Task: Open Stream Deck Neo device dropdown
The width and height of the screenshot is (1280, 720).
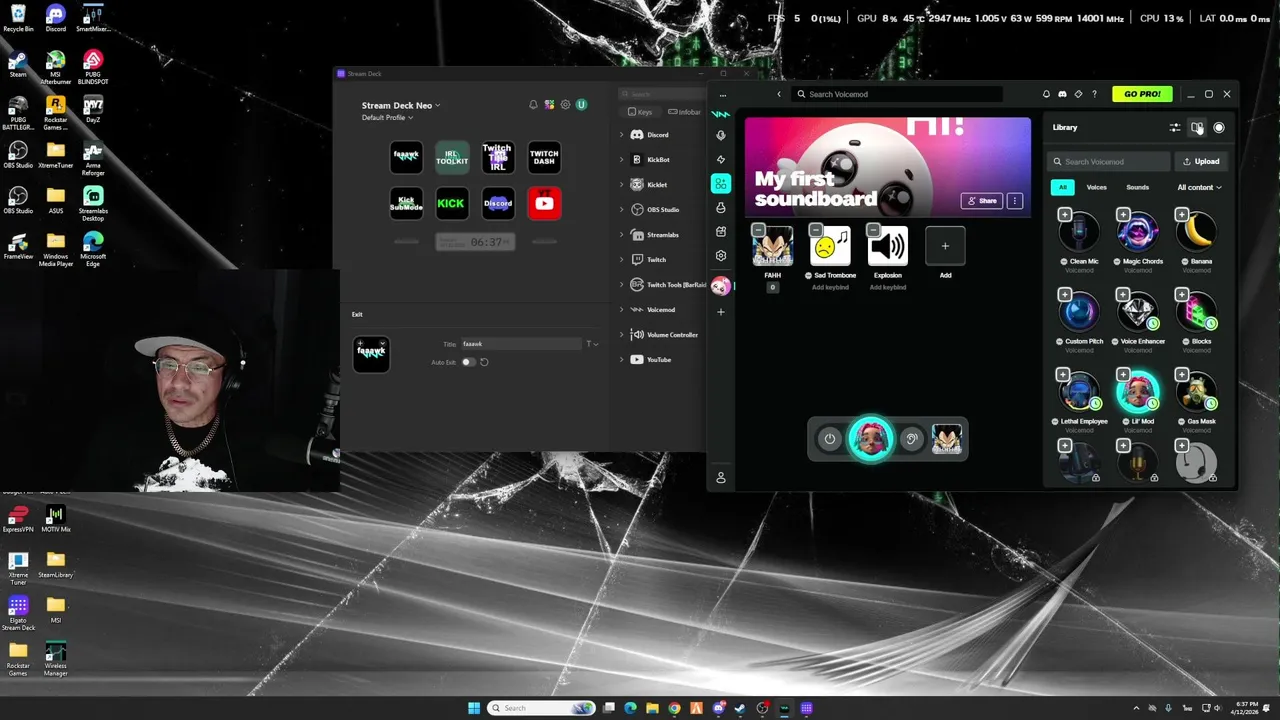Action: 401,105
